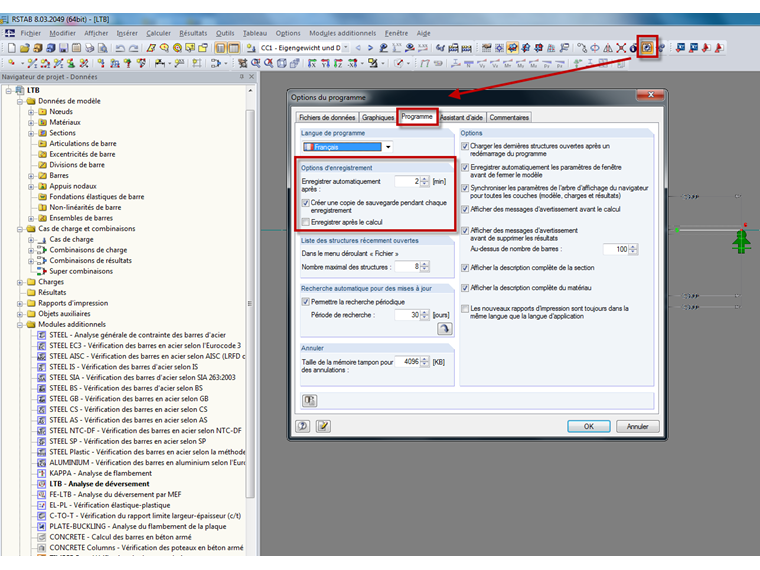Click the Save floppy disk icon
Image resolution: width=760 pixels, height=570 pixels.
[x=63, y=48]
